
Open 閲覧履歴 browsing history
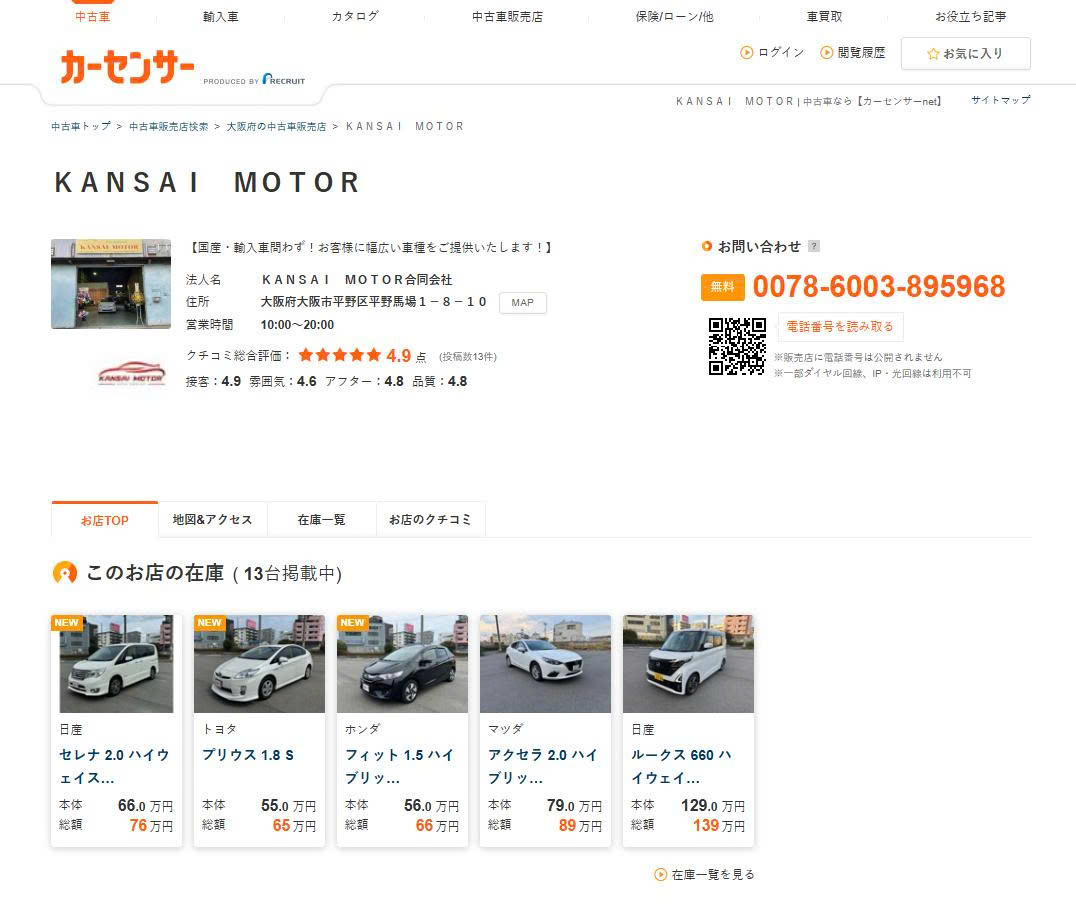pos(853,53)
